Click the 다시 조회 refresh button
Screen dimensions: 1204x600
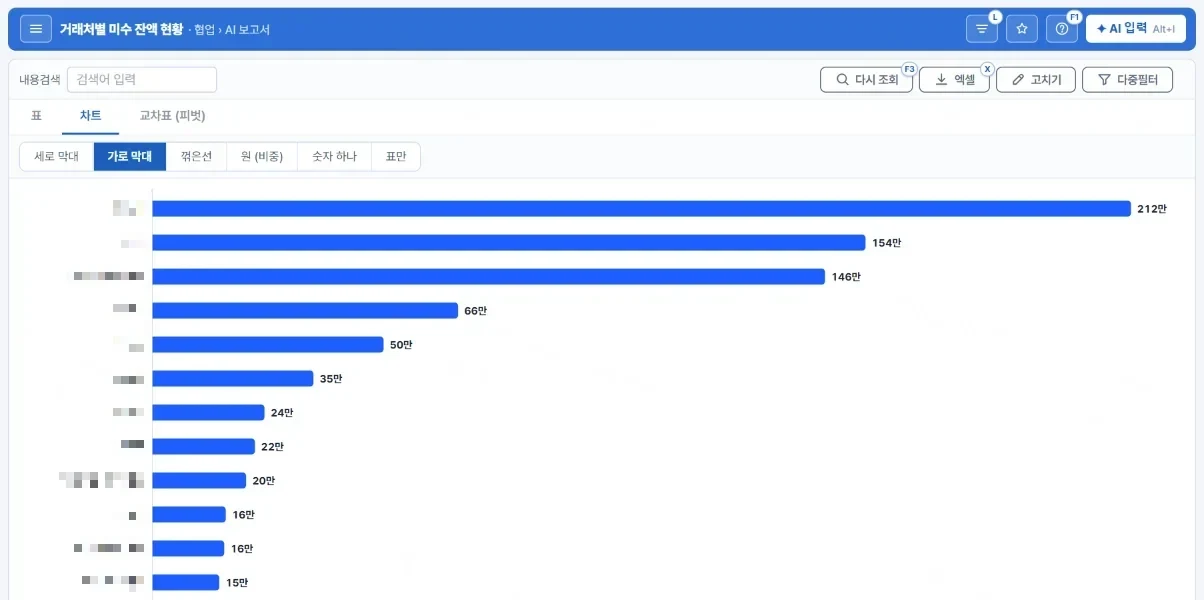pos(866,80)
